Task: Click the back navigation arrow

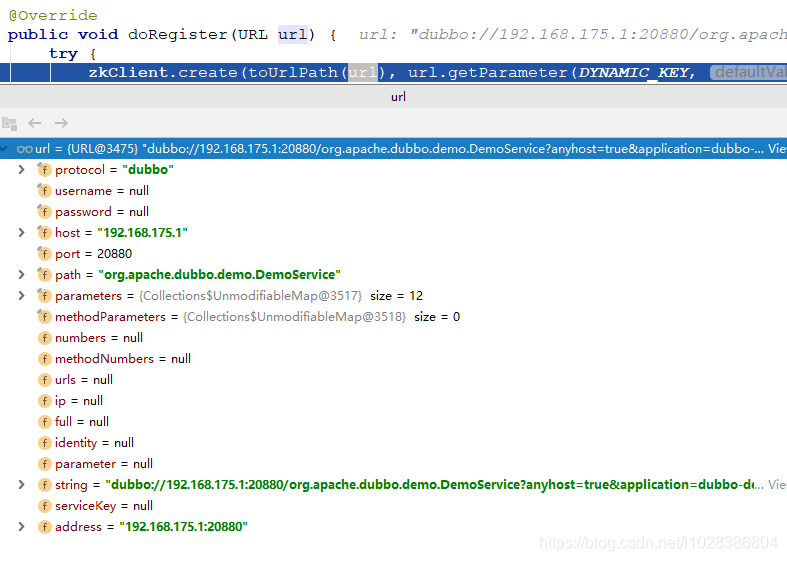Action: click(35, 123)
